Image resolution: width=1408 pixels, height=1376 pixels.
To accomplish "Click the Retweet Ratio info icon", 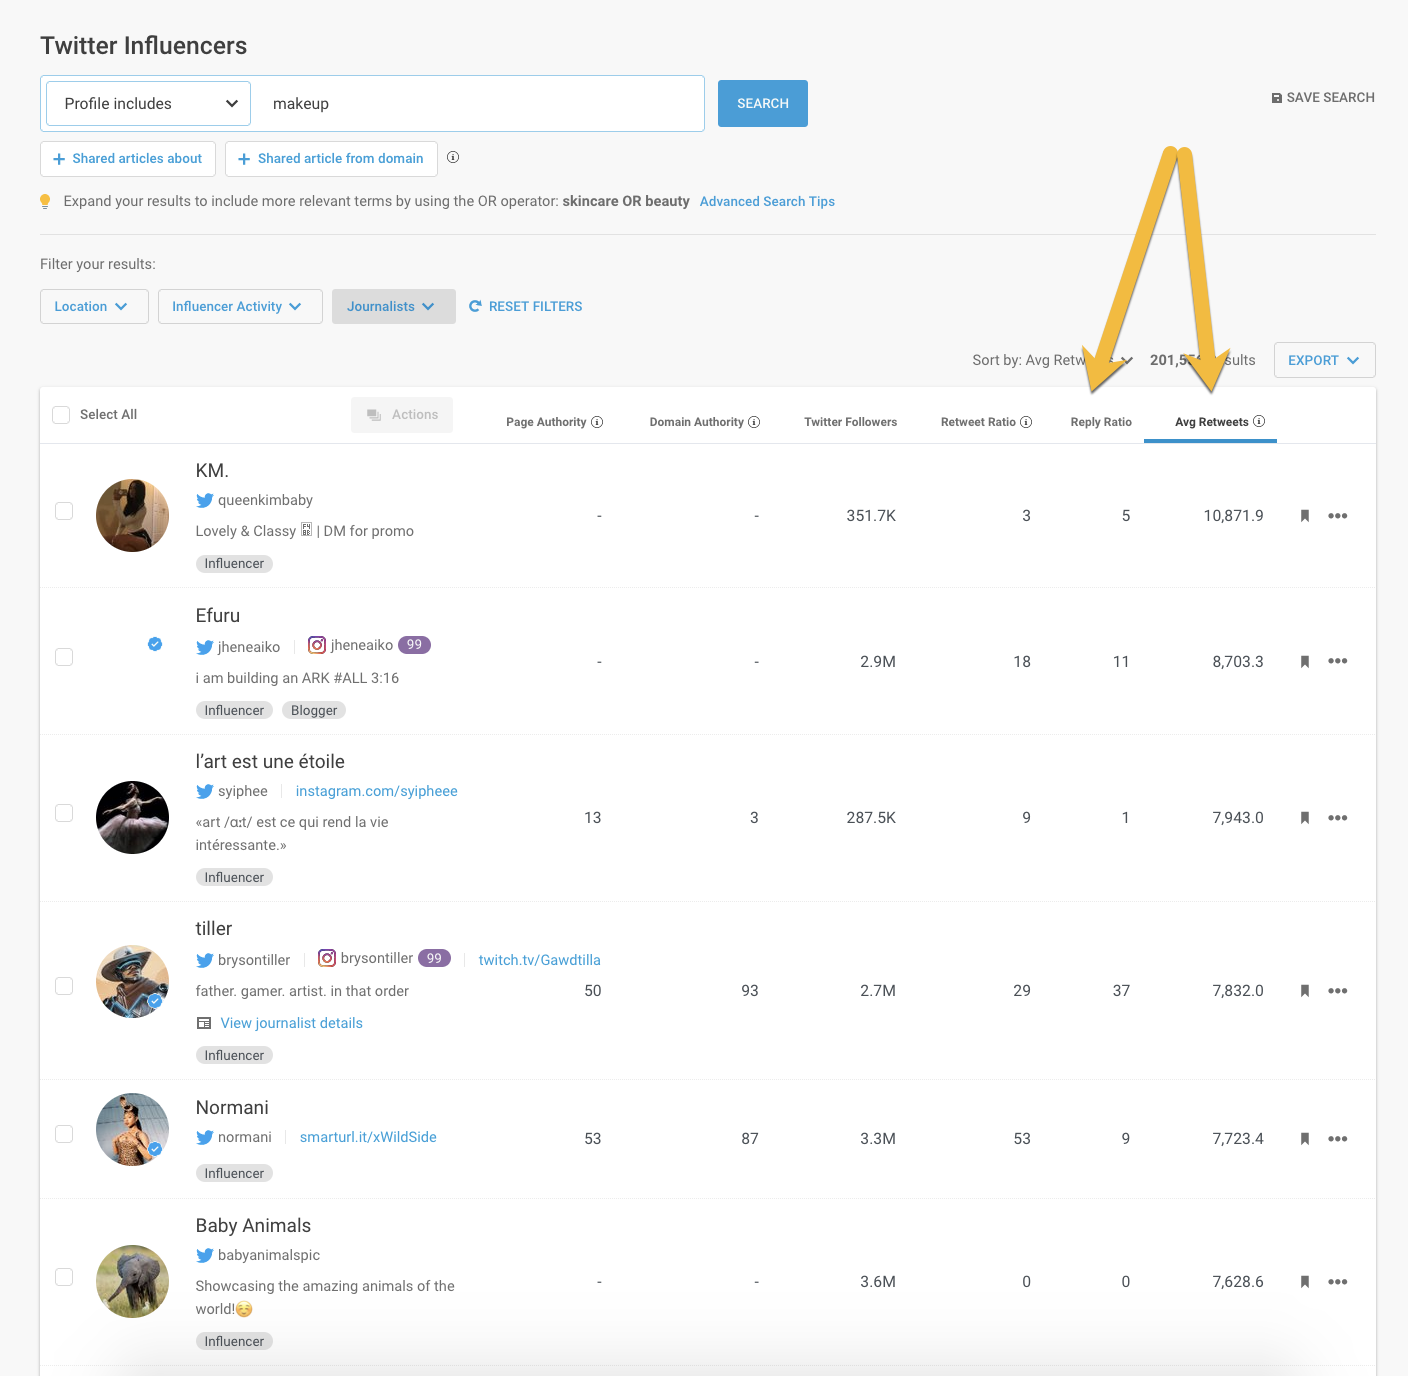I will (1026, 422).
